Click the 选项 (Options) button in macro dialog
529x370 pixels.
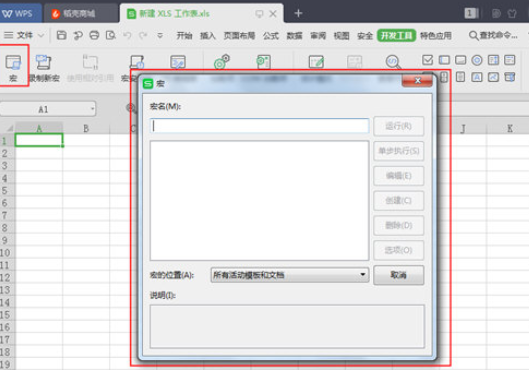(398, 250)
